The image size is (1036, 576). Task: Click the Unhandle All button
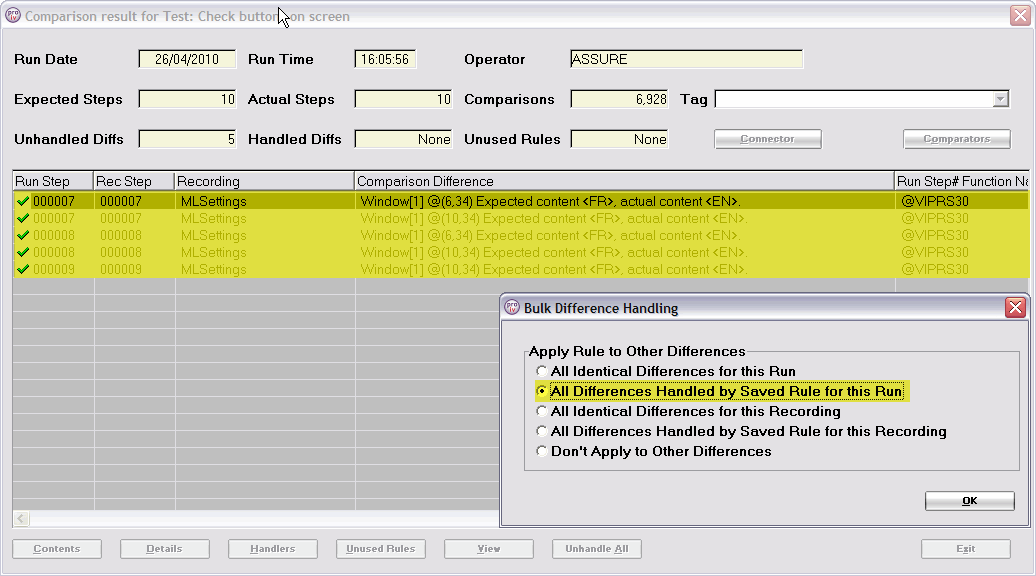pyautogui.click(x=597, y=549)
